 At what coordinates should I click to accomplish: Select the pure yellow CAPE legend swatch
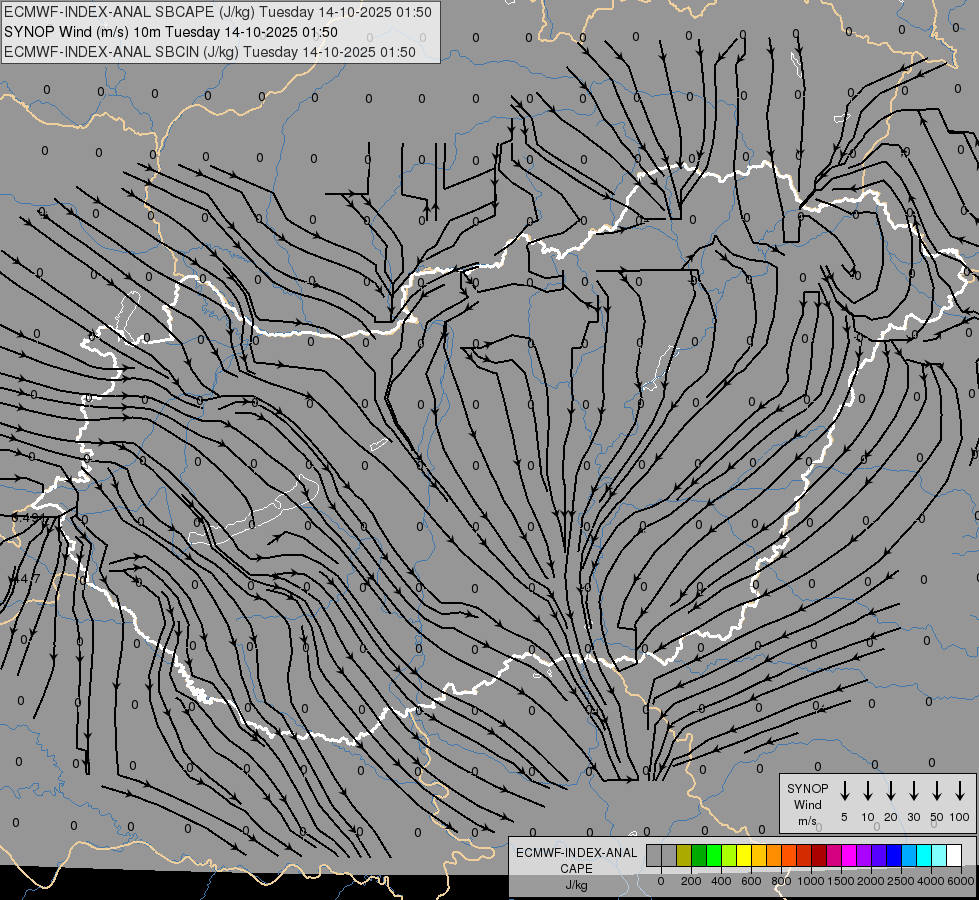tap(744, 855)
